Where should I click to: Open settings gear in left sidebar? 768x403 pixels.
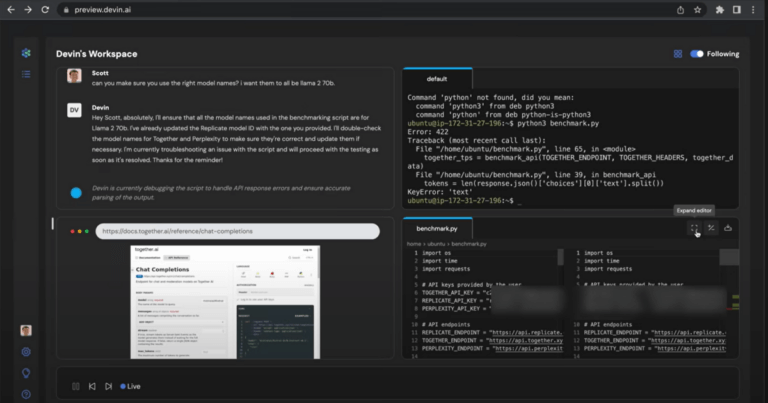pyautogui.click(x=26, y=352)
